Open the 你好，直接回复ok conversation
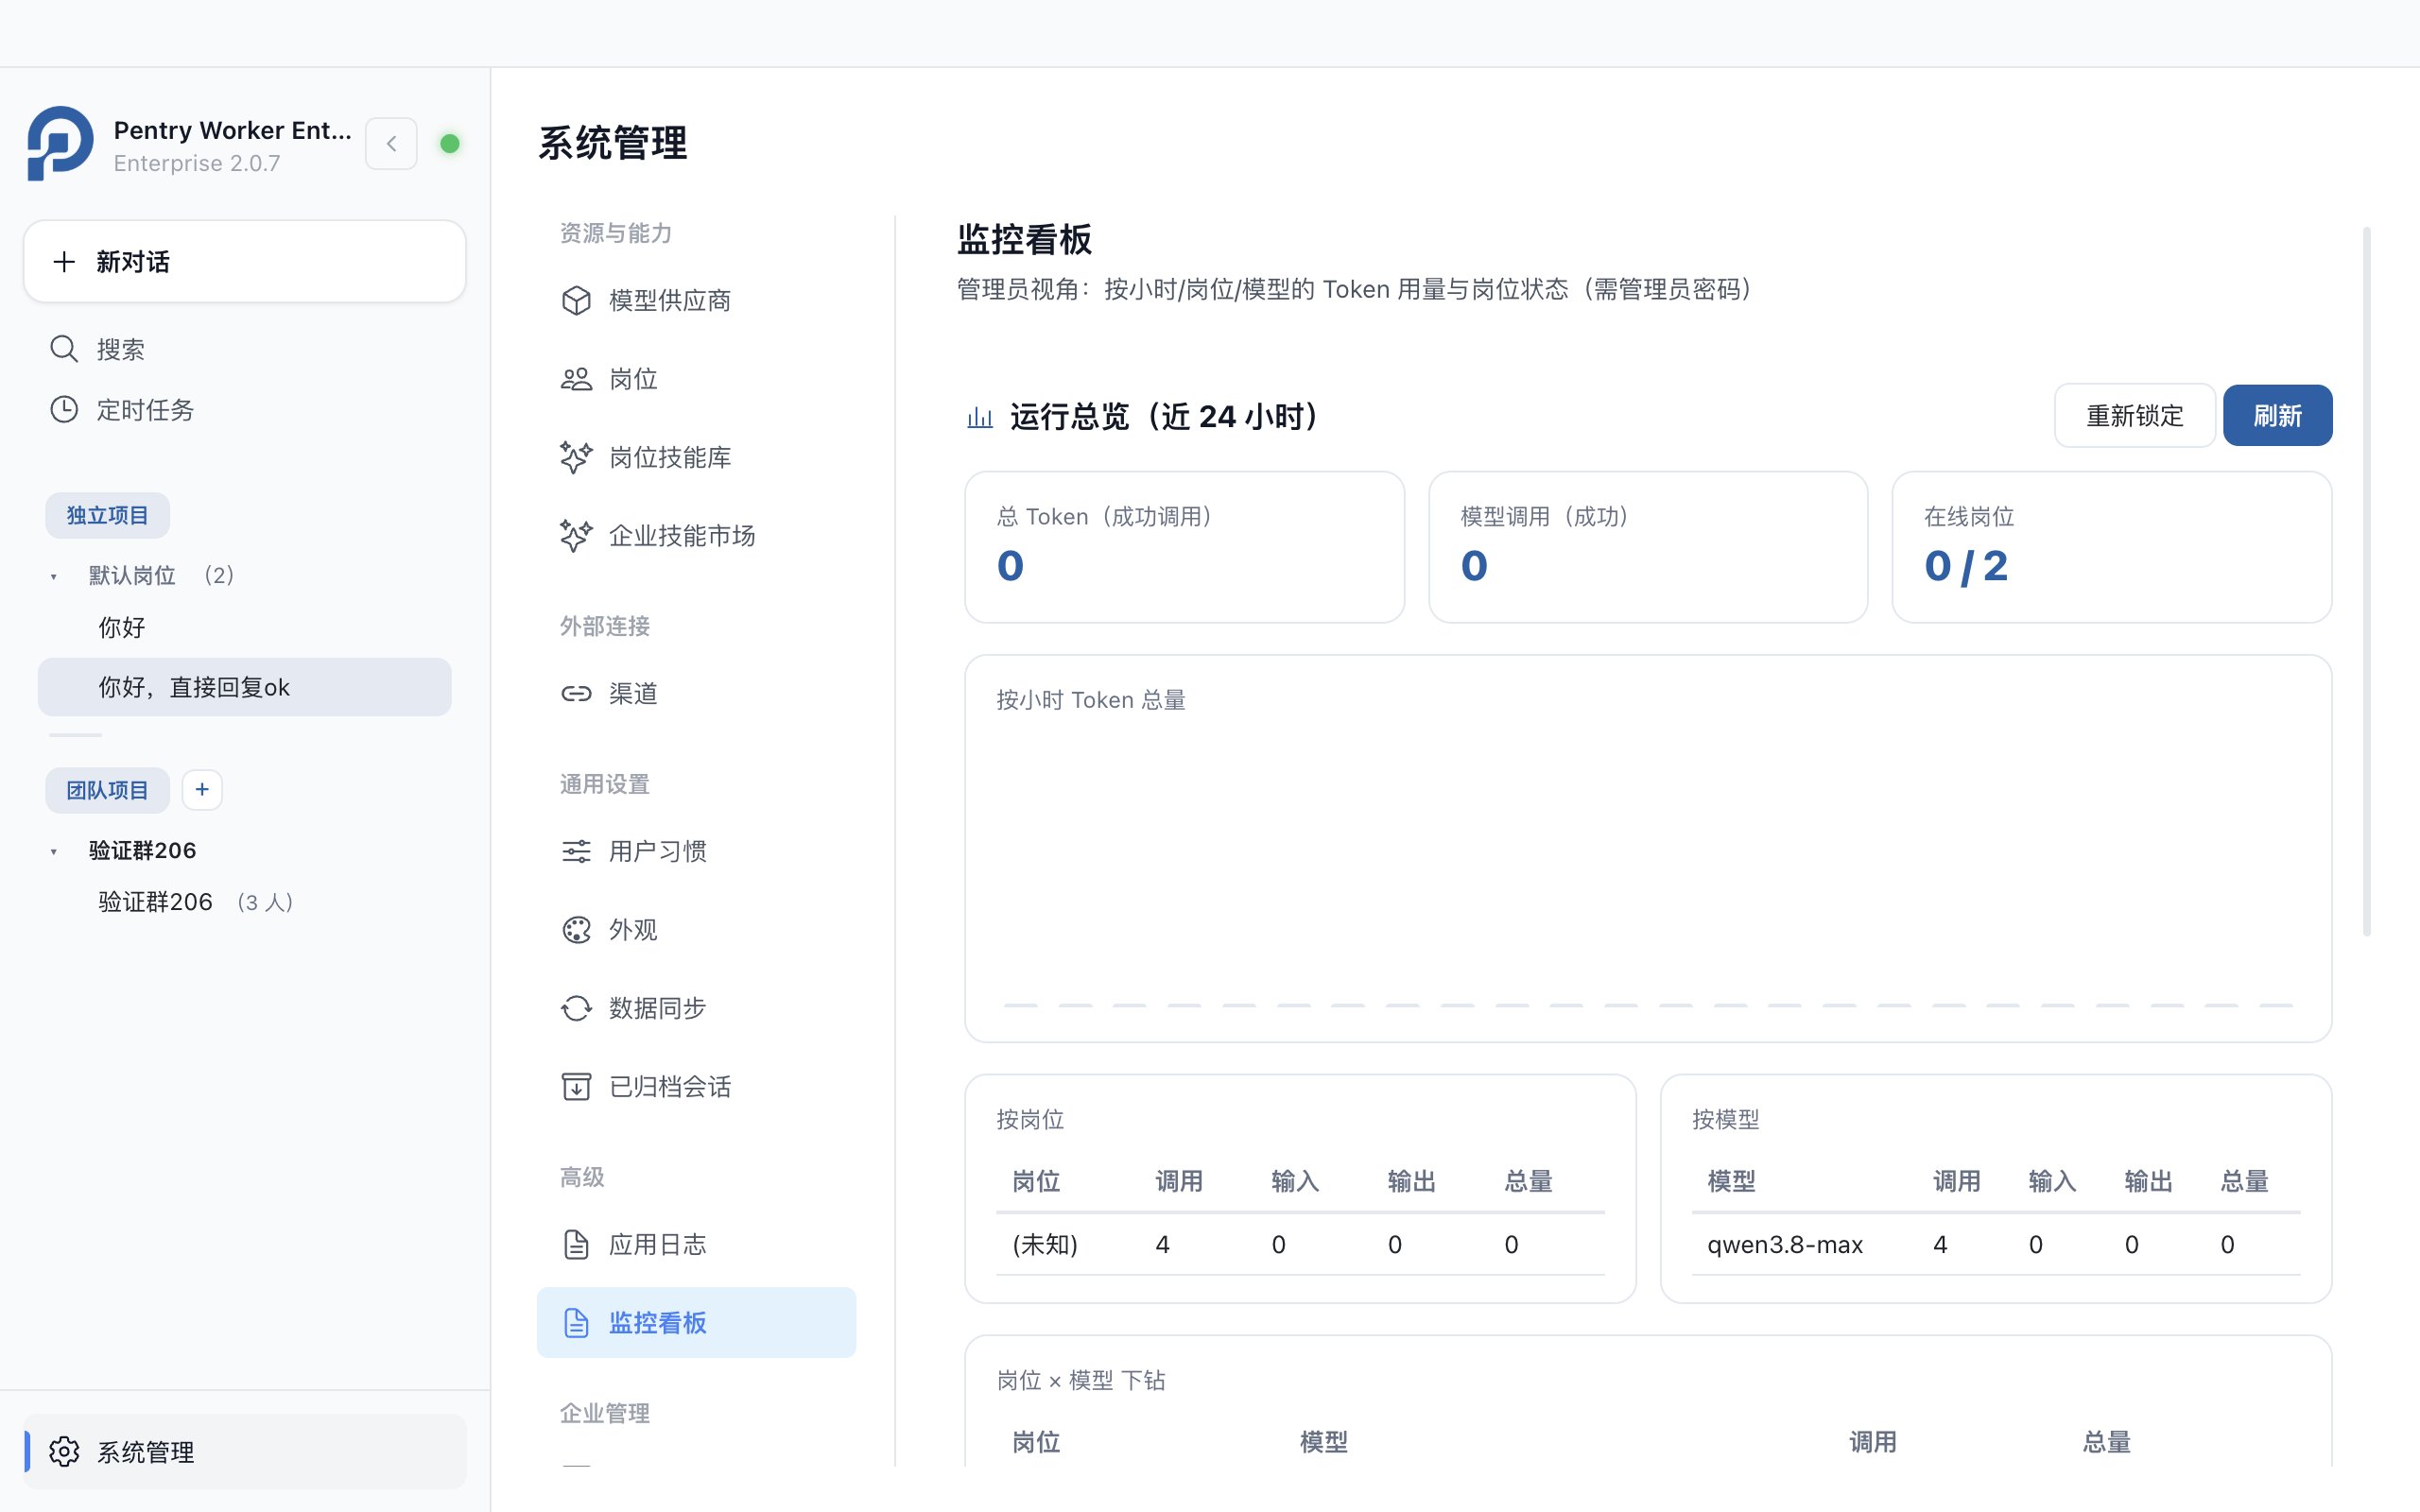 click(245, 687)
